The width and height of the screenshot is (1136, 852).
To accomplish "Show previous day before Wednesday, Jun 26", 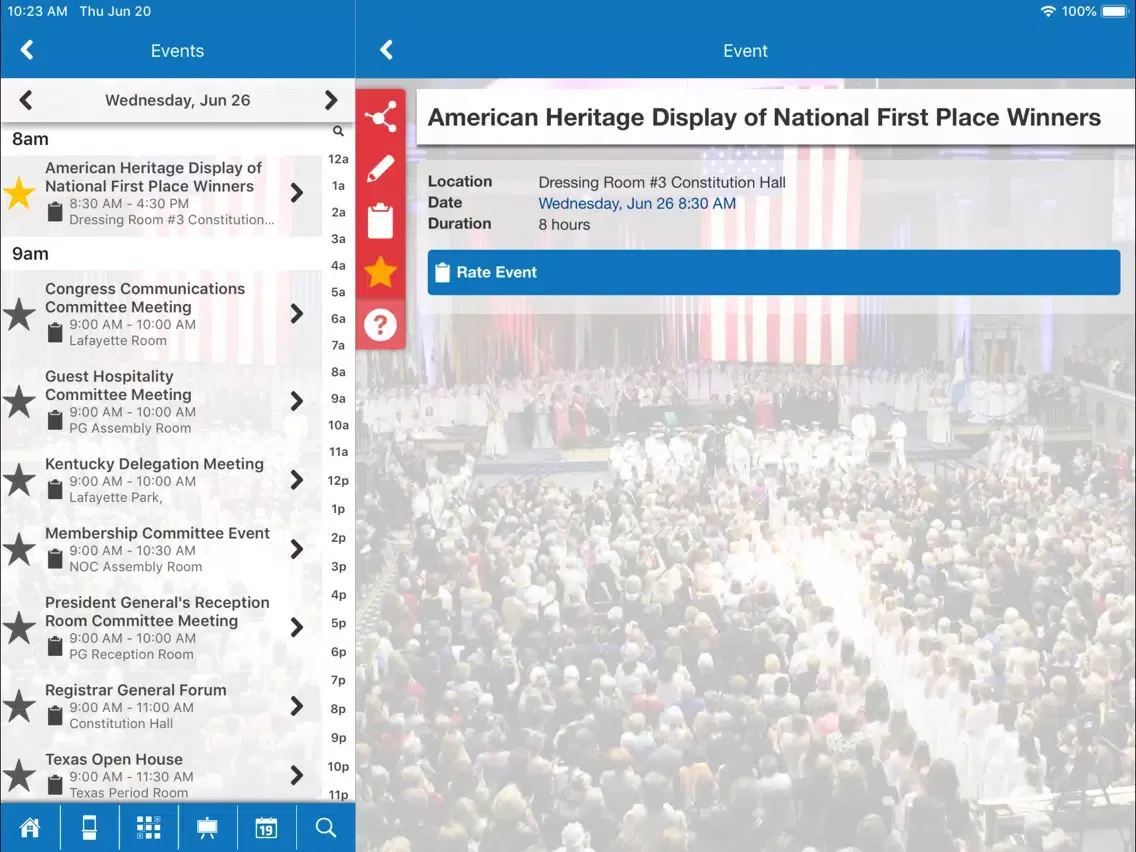I will pyautogui.click(x=25, y=100).
